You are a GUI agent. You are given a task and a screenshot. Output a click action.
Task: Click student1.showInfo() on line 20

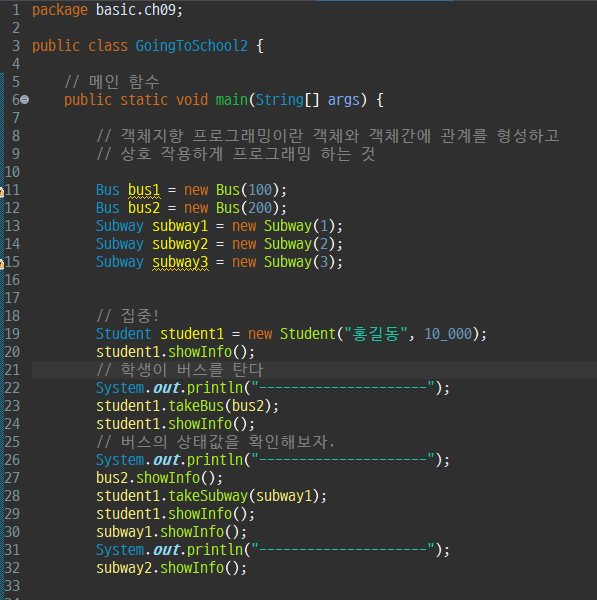175,352
